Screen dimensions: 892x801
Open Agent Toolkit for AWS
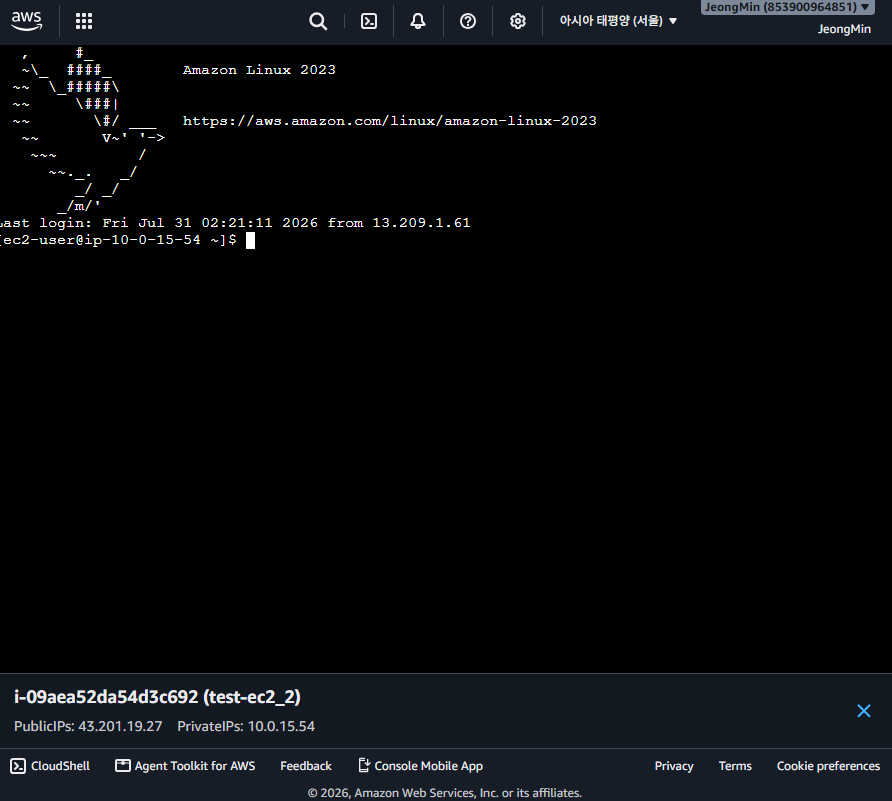click(x=185, y=766)
